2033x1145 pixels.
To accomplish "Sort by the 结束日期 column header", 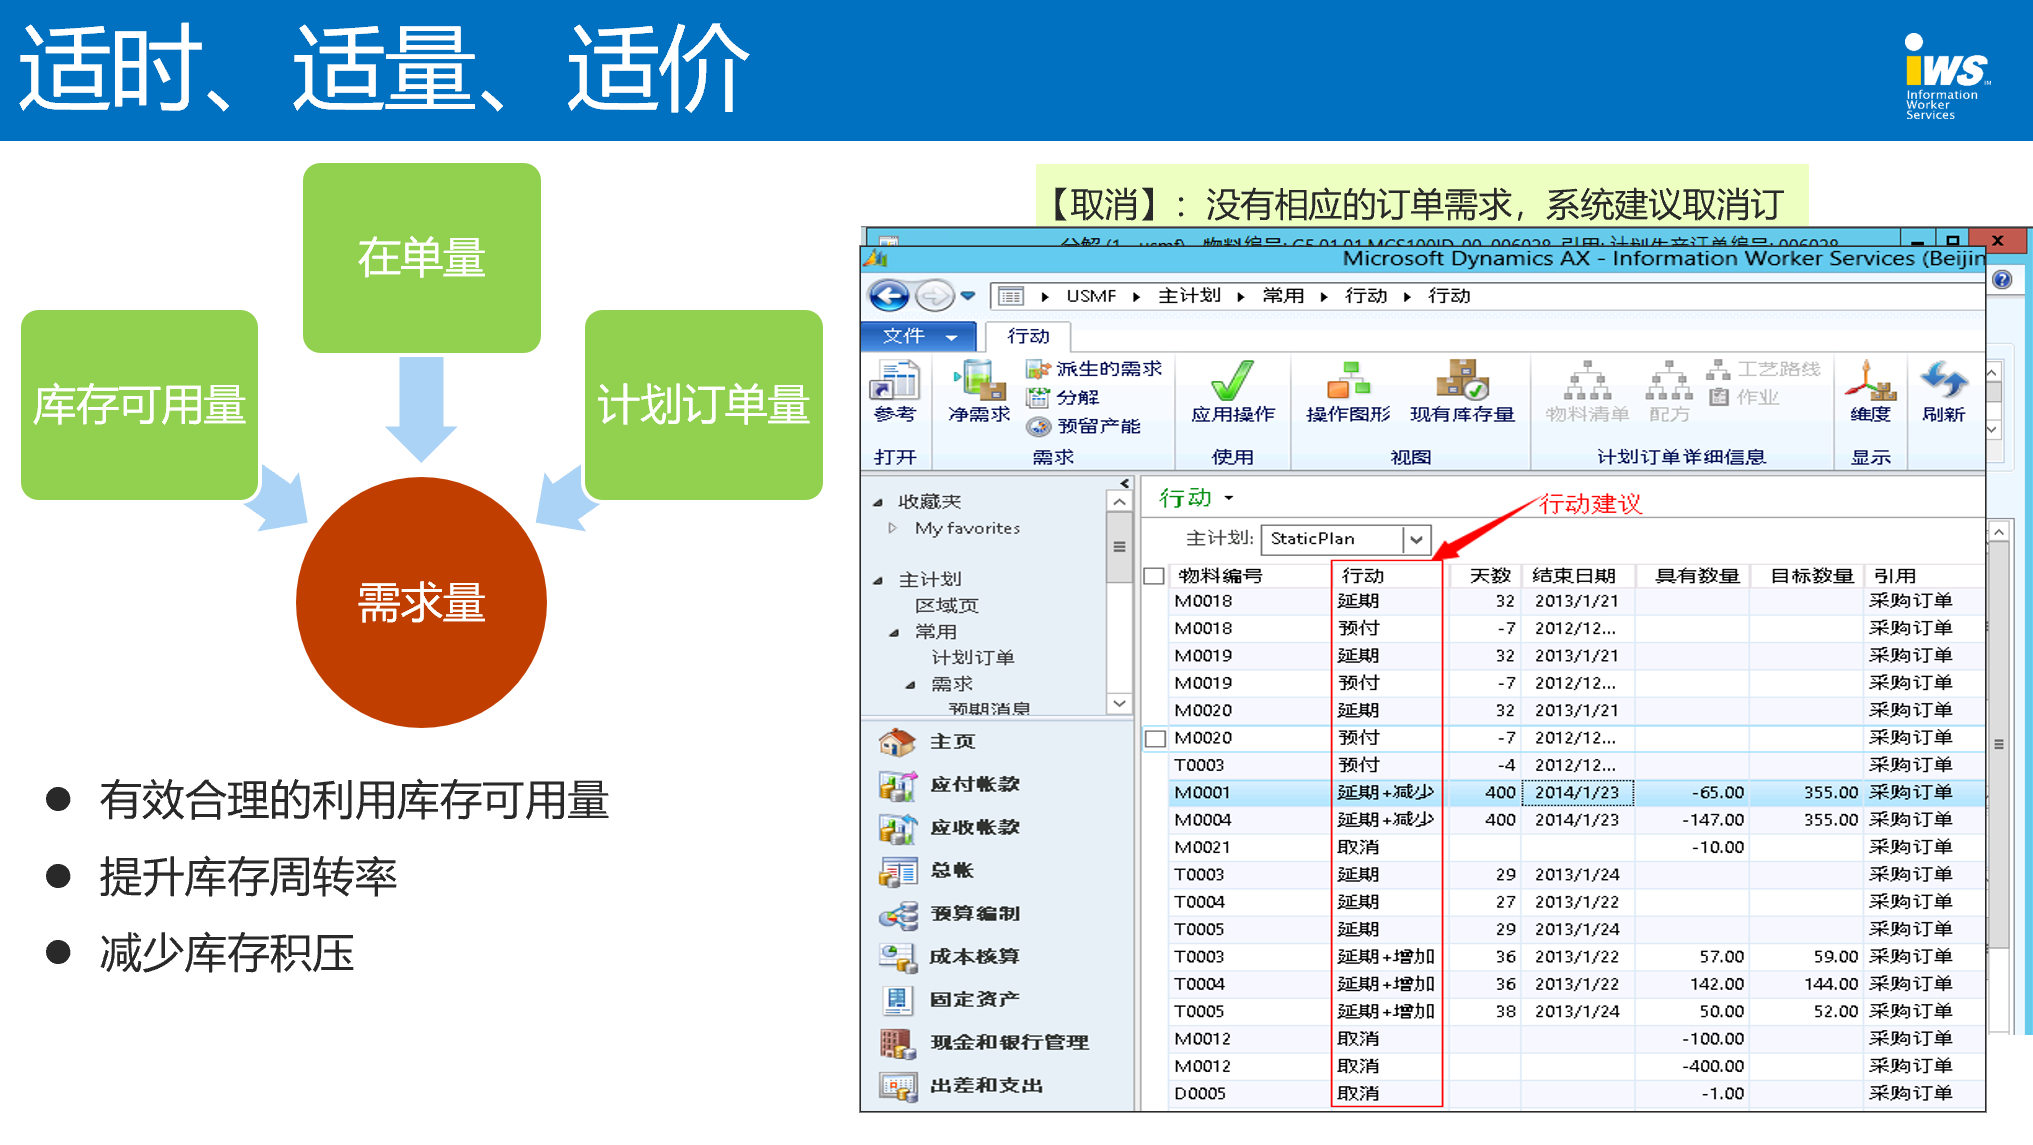I will click(1578, 576).
